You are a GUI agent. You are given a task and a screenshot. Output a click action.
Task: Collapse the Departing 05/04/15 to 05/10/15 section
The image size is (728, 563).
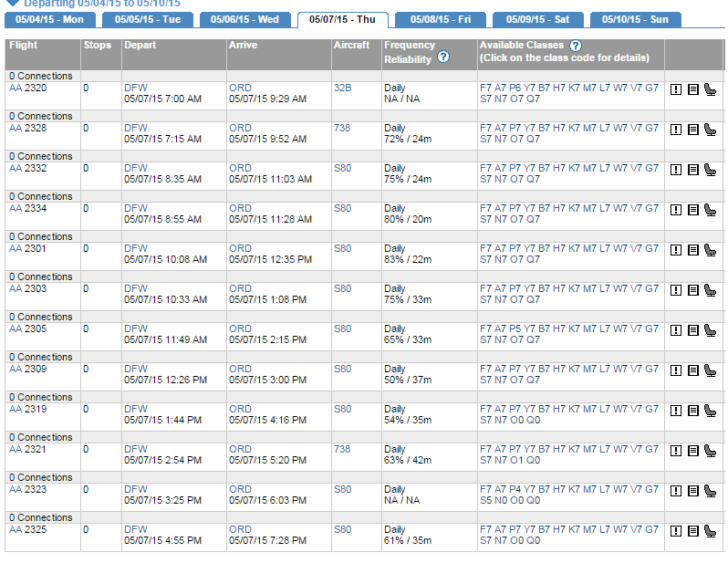(13, 3)
